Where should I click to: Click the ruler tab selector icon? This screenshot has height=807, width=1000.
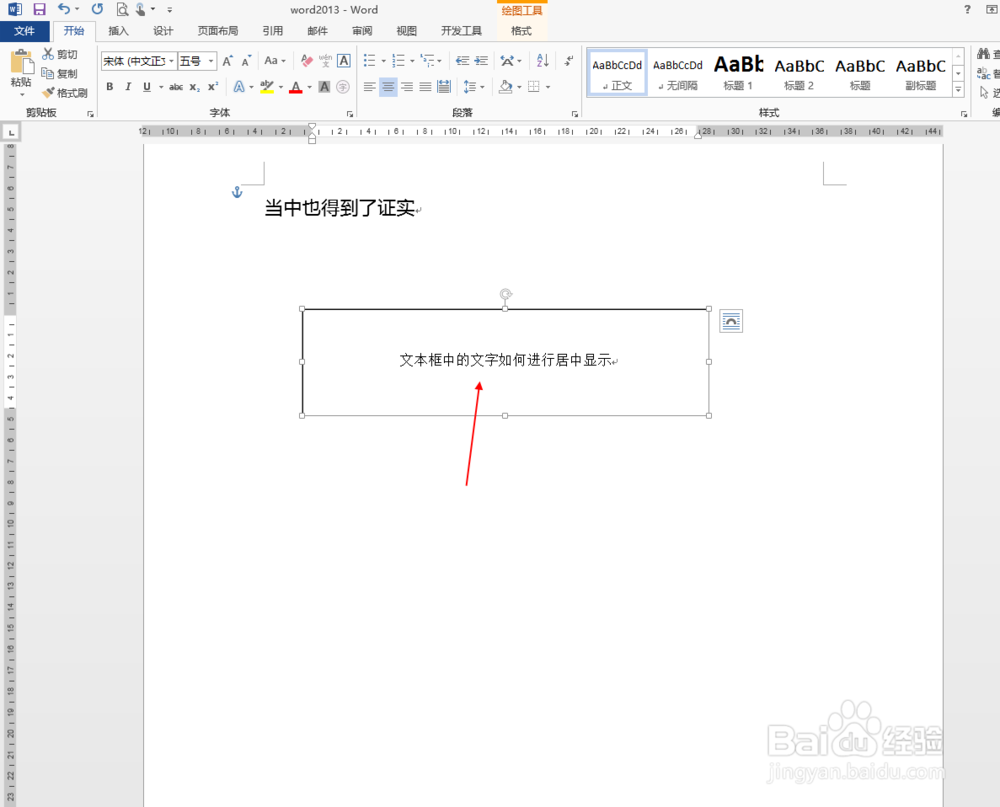11,132
